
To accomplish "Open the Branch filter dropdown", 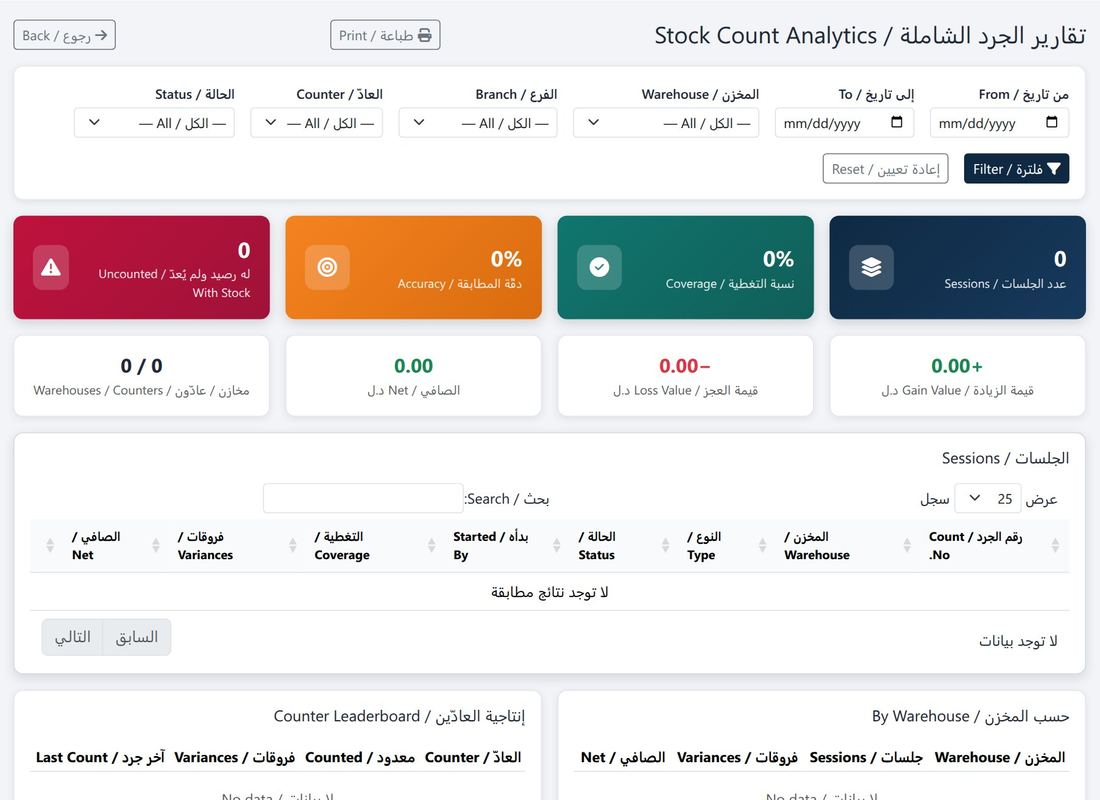I will (x=478, y=123).
